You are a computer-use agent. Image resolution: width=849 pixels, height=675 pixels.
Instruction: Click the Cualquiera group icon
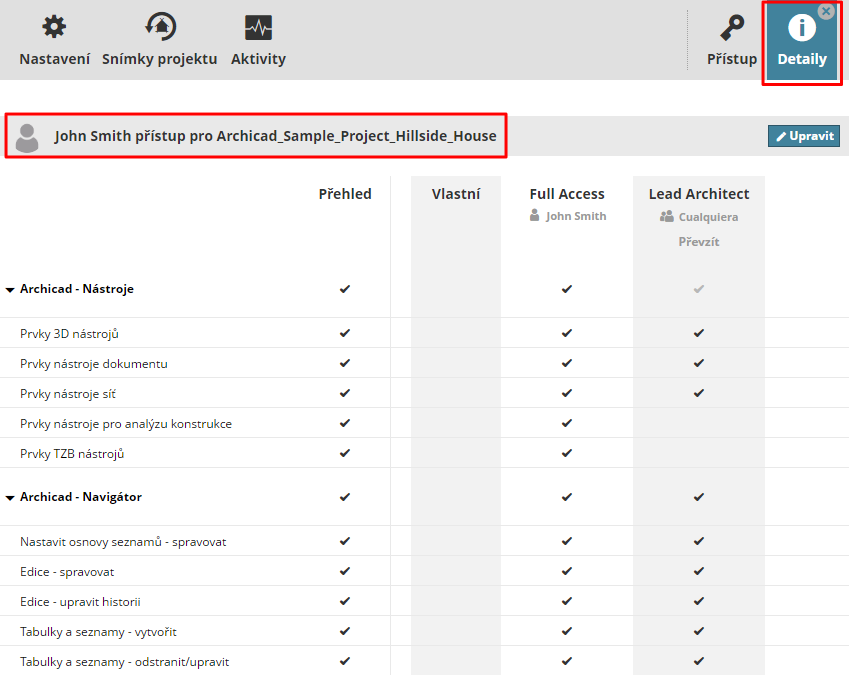click(x=667, y=216)
